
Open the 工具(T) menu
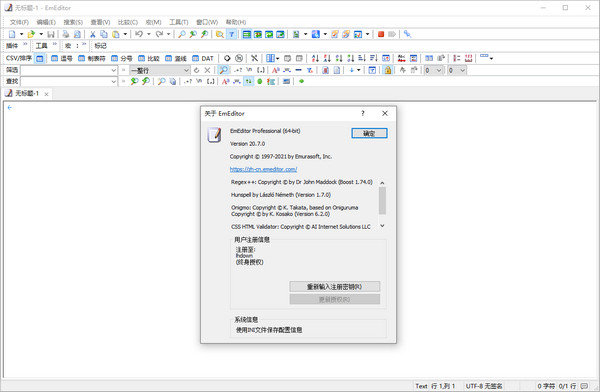click(179, 22)
